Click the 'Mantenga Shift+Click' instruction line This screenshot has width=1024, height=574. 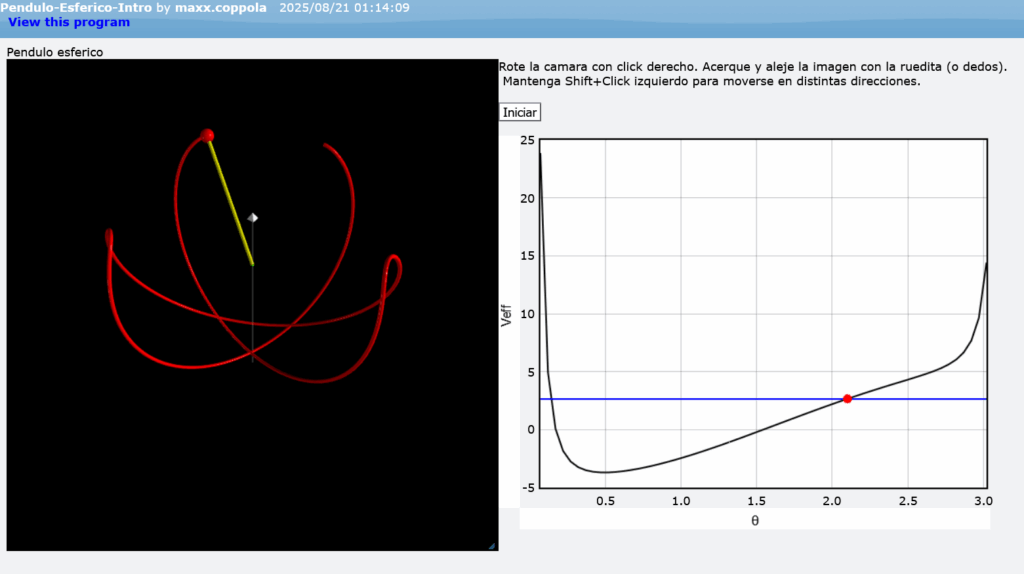711,82
